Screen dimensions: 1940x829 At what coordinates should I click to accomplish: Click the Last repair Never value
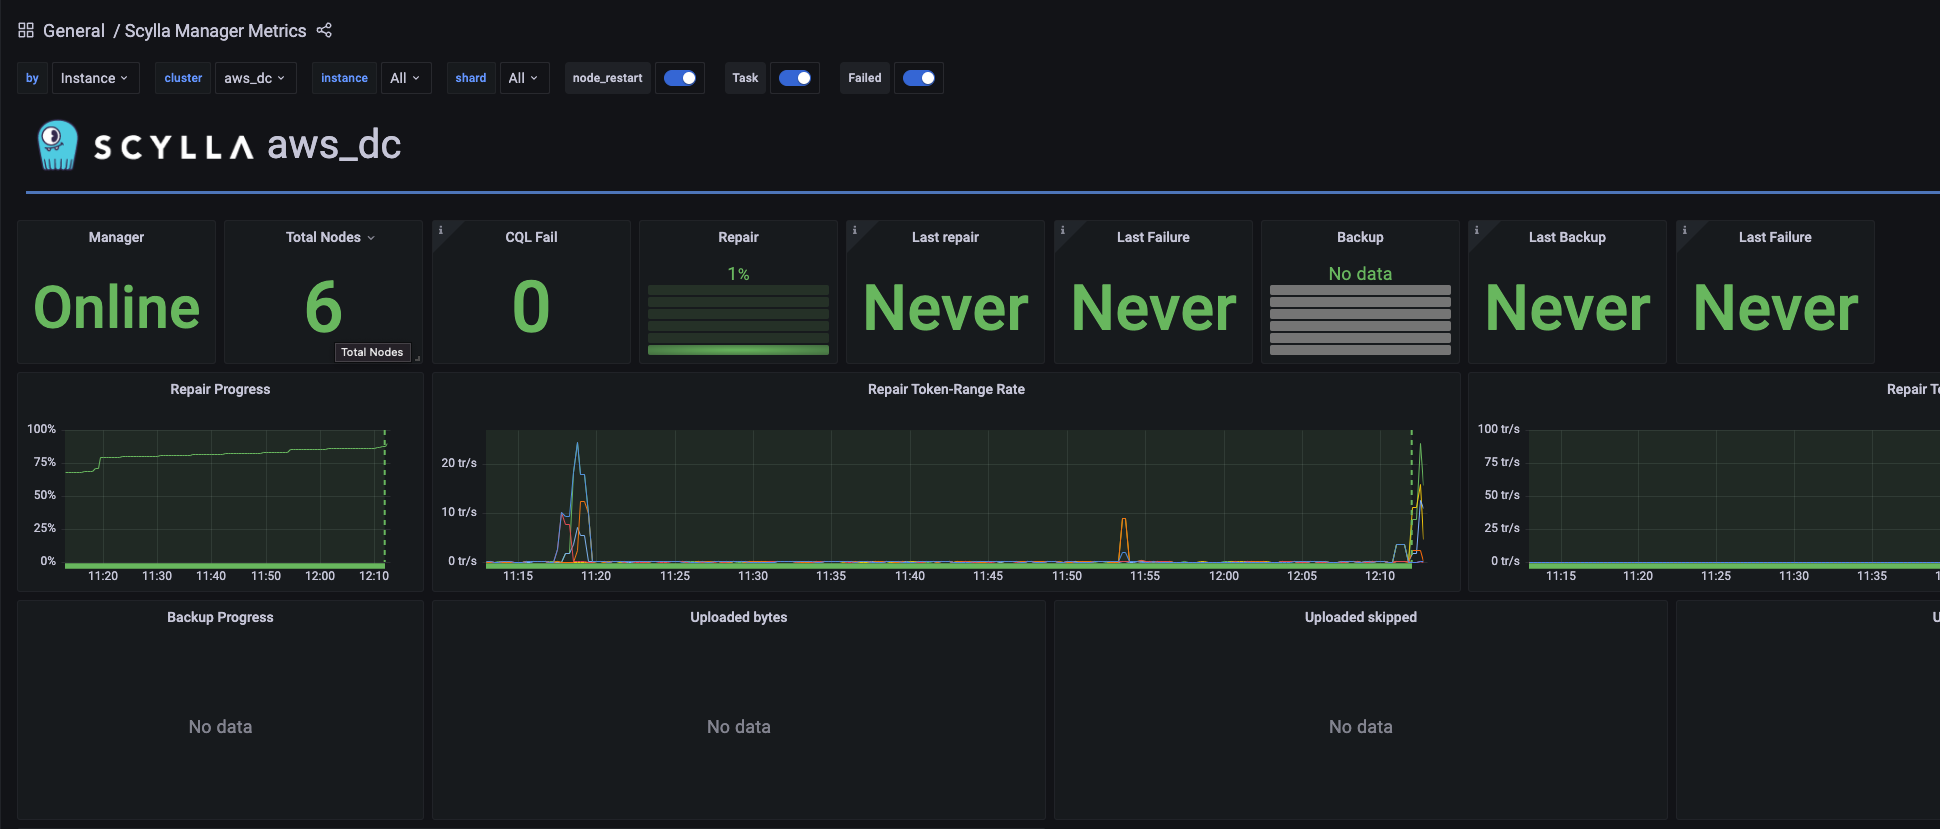tap(946, 307)
